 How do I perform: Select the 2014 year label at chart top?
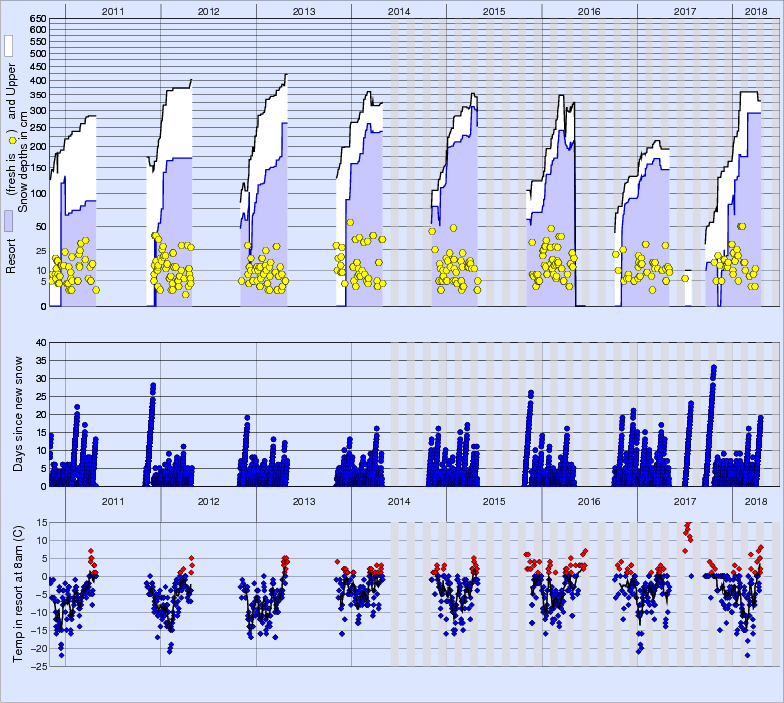399,10
